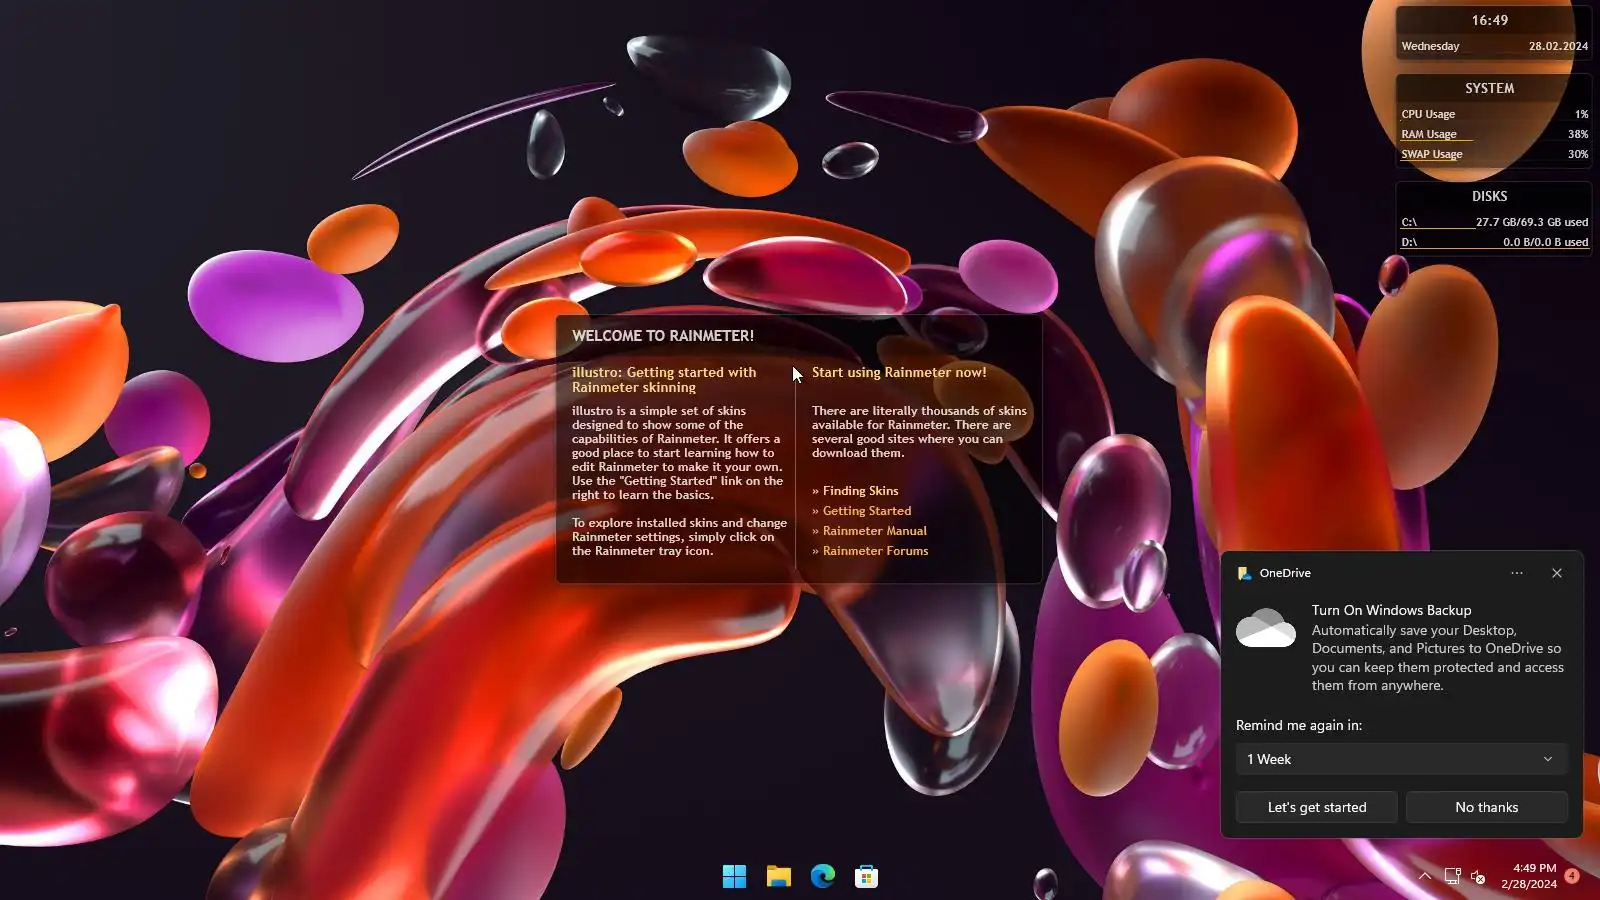Open the notification center badge showing 4

click(x=1572, y=876)
